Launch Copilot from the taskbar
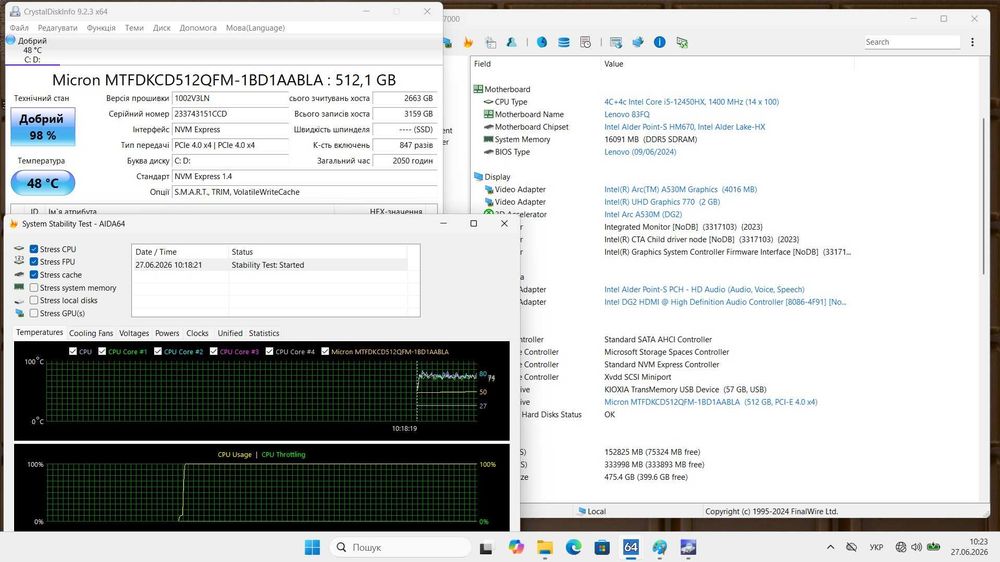Screen dimensions: 1000x562 516,547
